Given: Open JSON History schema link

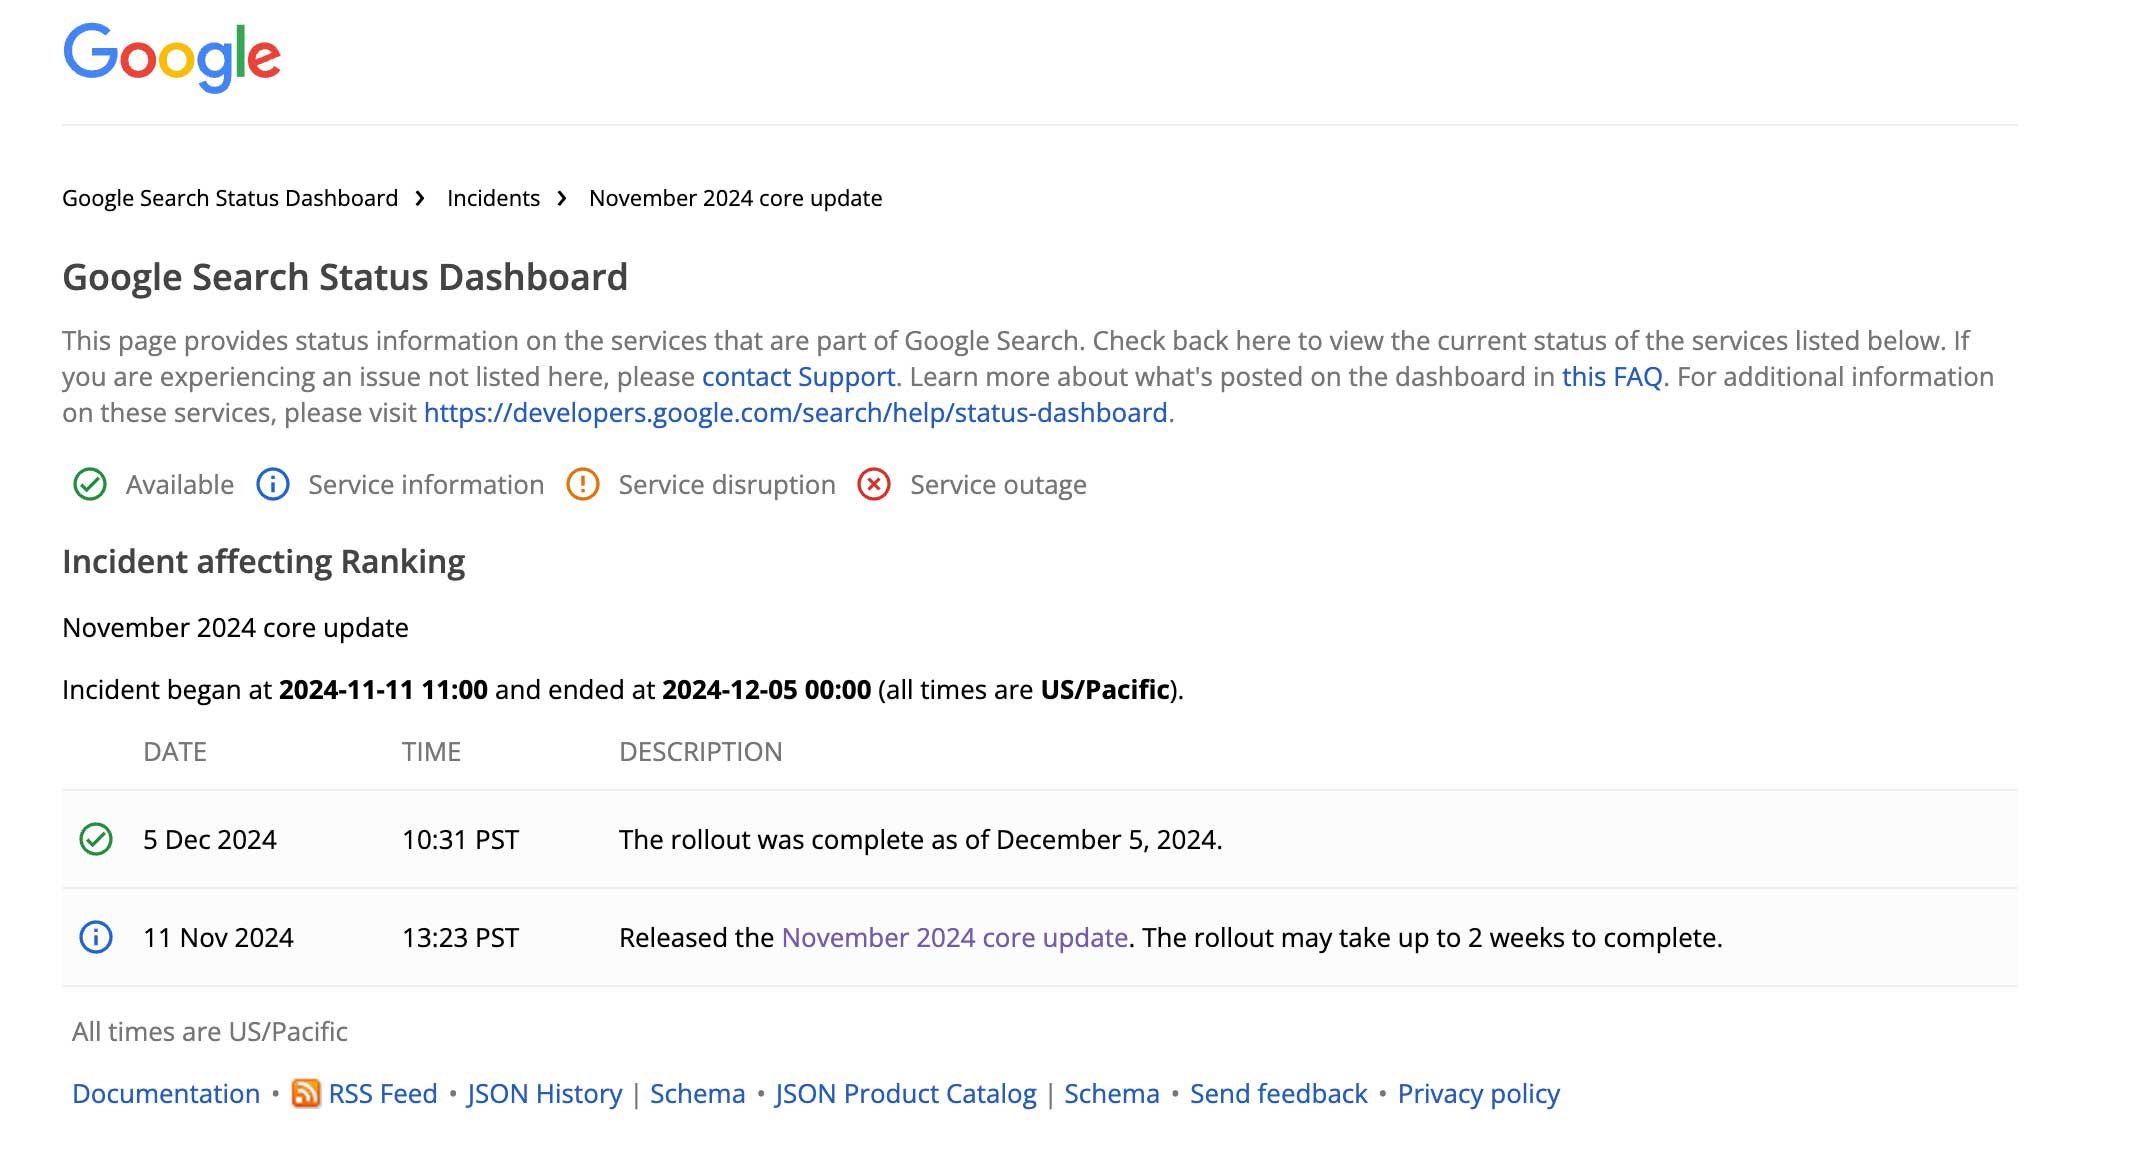Looking at the screenshot, I should 698,1094.
